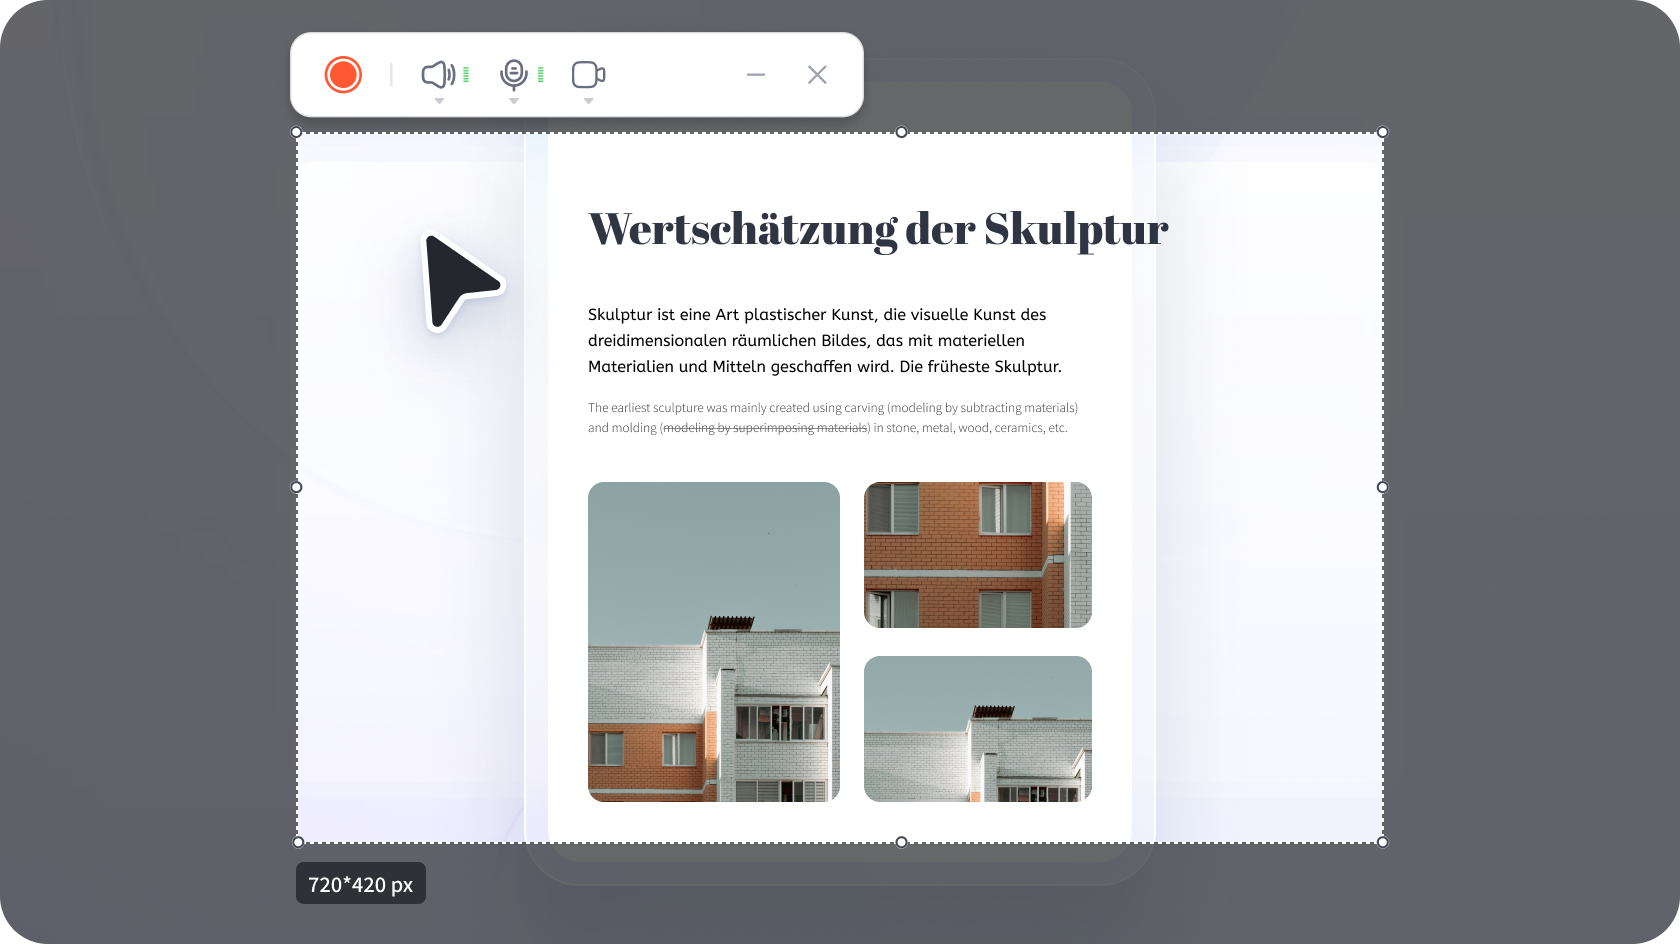Screen dimensions: 1680x944
Task: Open speaker options dropdown arrow
Action: (x=439, y=101)
